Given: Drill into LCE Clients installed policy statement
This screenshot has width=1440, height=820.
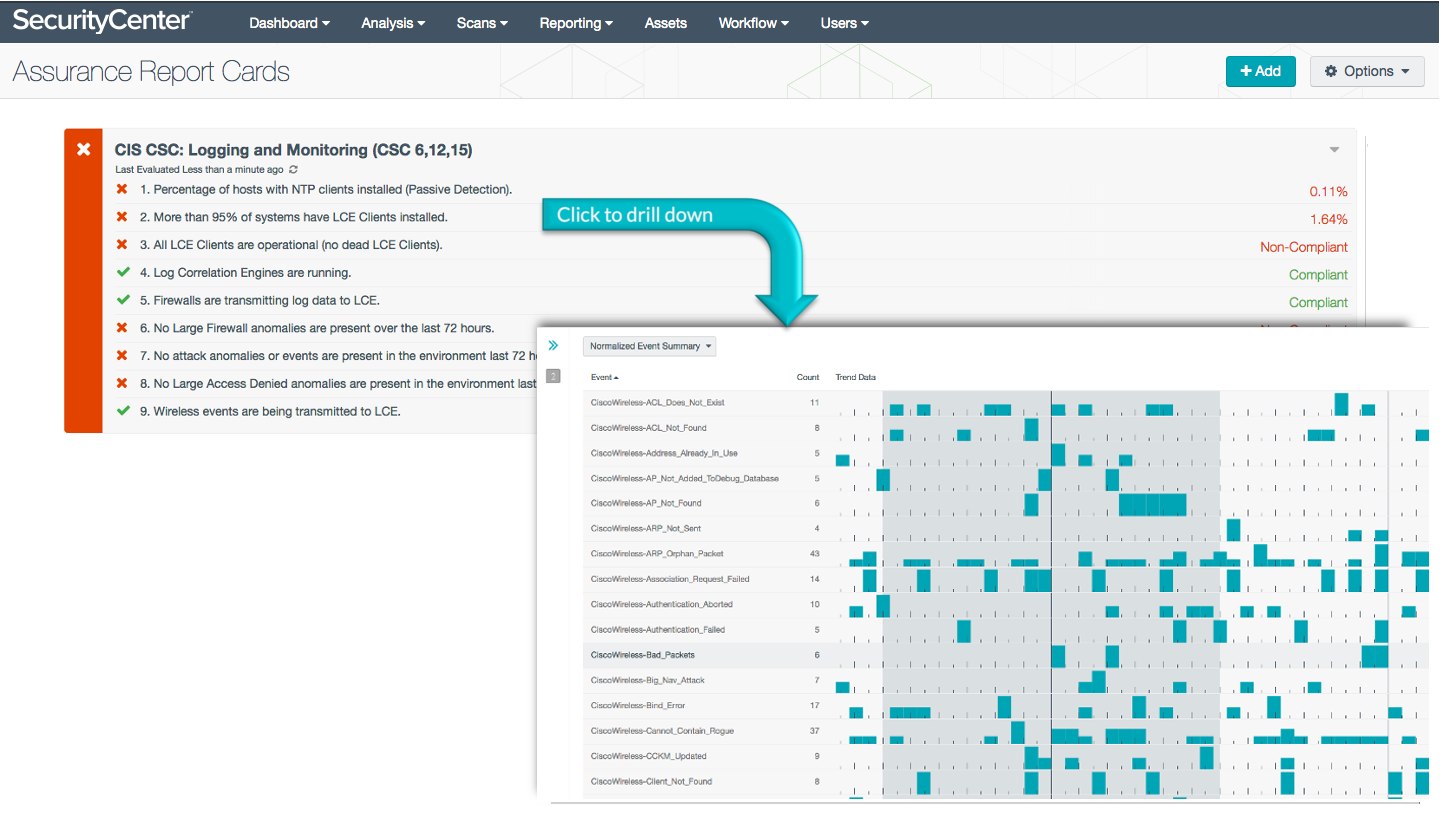Looking at the screenshot, I should click(294, 217).
